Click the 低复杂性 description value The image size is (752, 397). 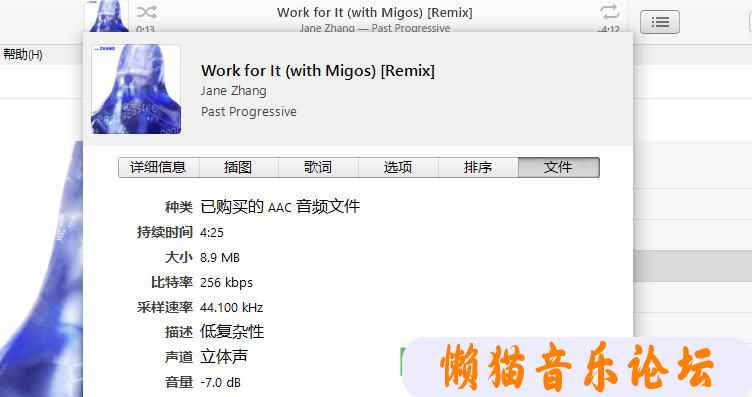[x=232, y=332]
